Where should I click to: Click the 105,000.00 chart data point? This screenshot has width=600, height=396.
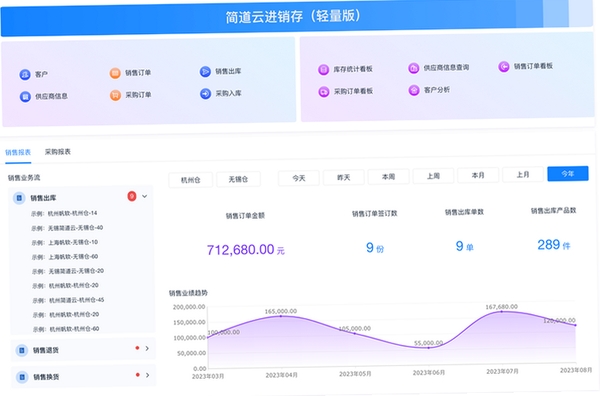pos(355,334)
